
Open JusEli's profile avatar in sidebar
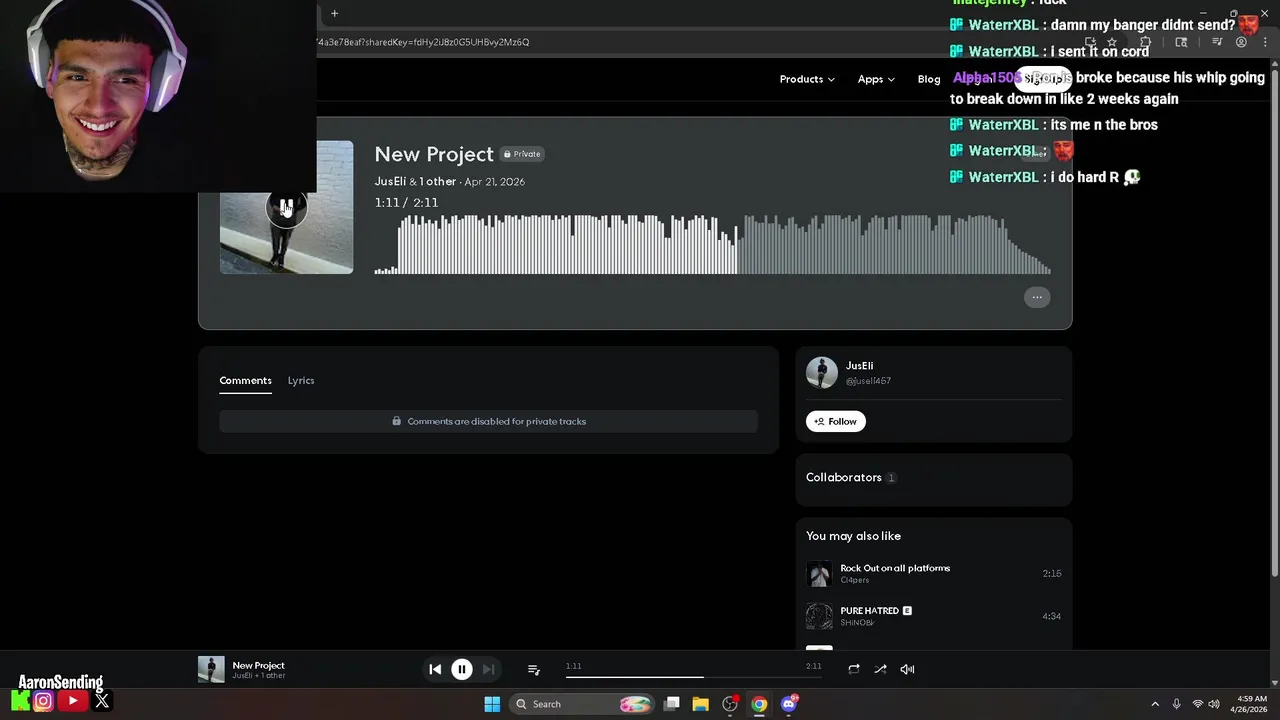coord(822,372)
